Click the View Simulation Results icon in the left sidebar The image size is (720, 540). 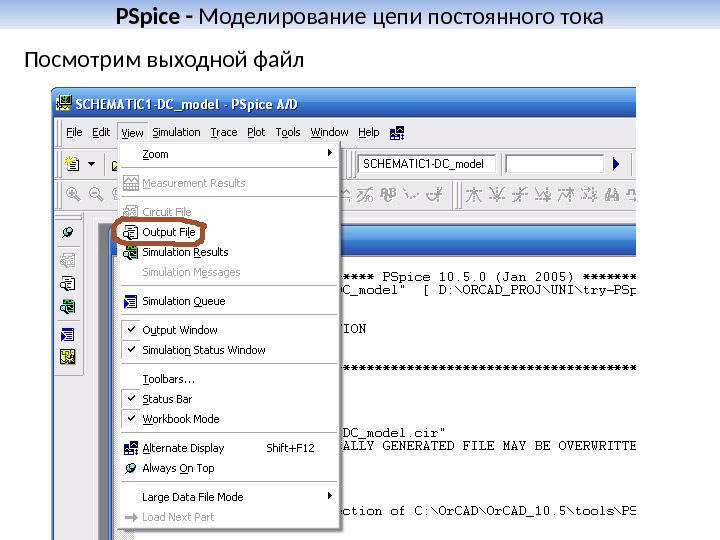tap(68, 306)
